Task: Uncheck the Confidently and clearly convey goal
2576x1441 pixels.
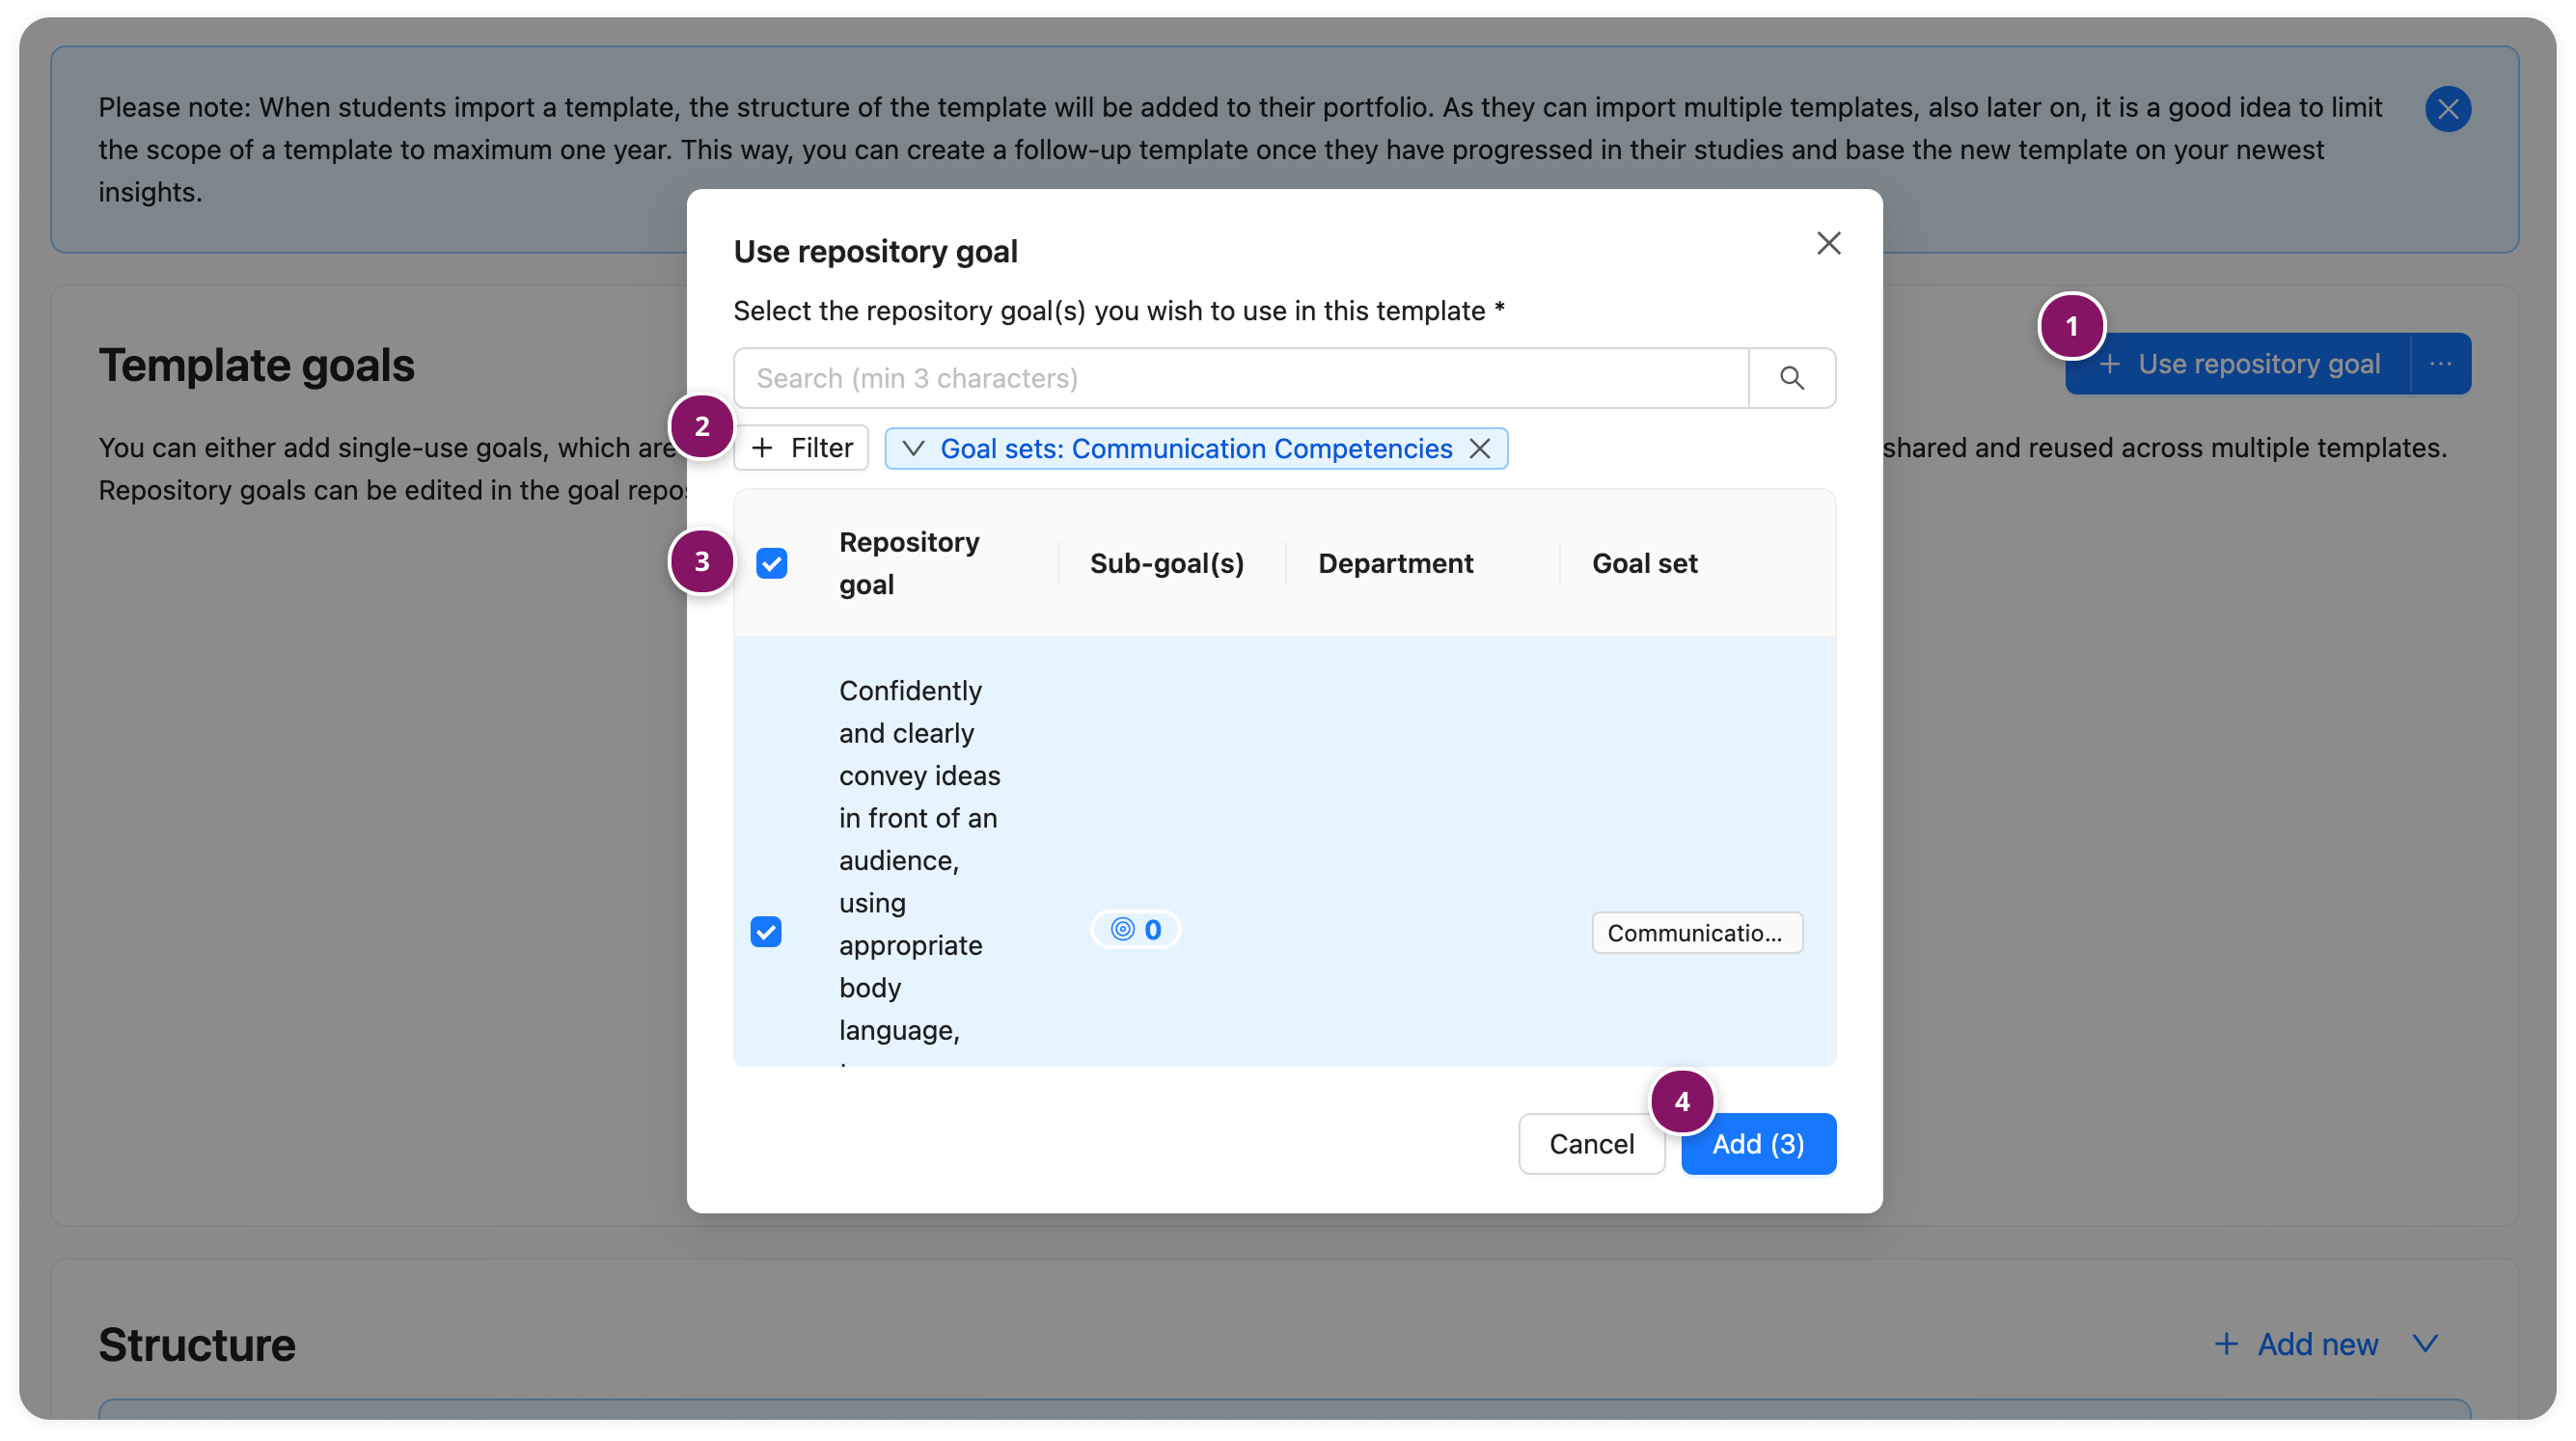Action: tap(766, 932)
